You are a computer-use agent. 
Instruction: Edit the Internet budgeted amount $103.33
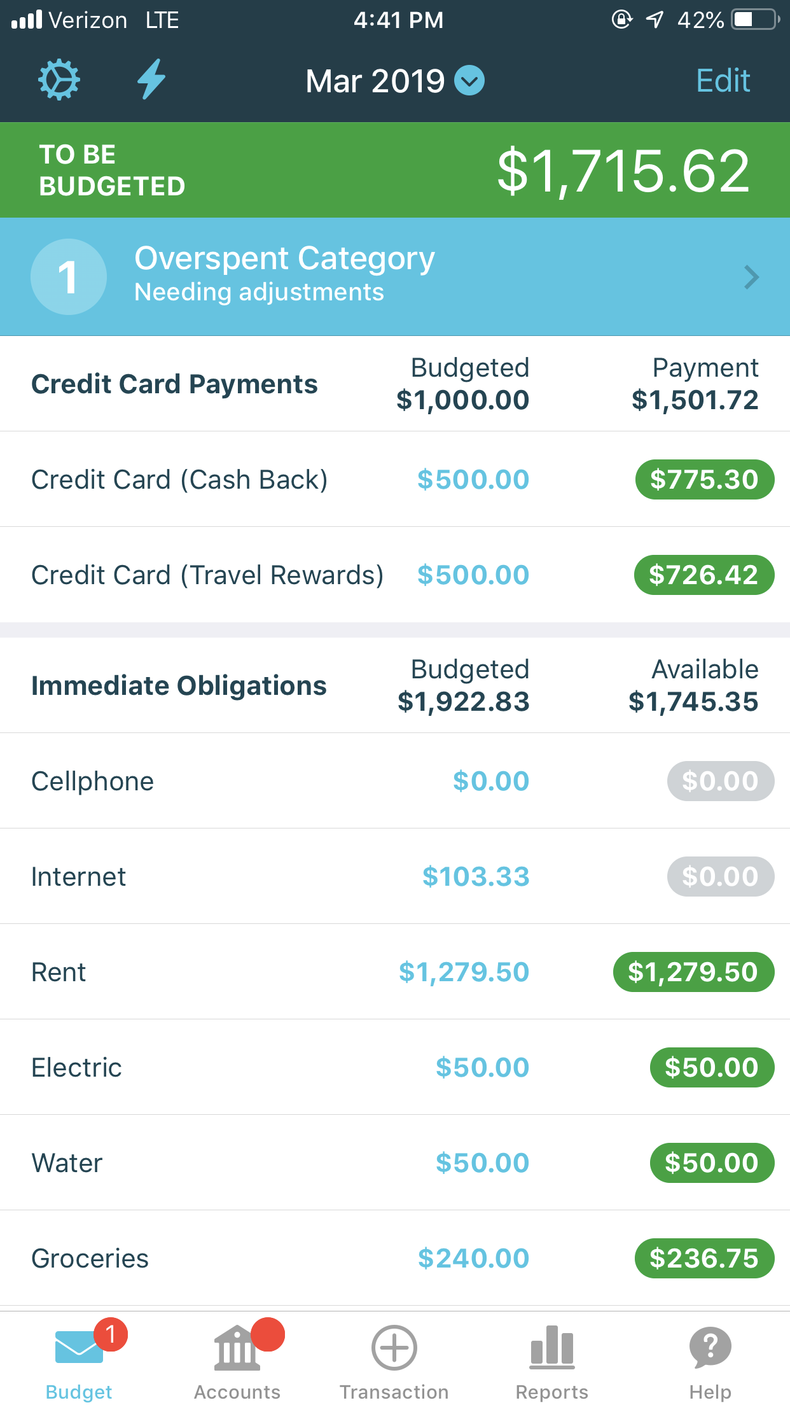point(476,877)
